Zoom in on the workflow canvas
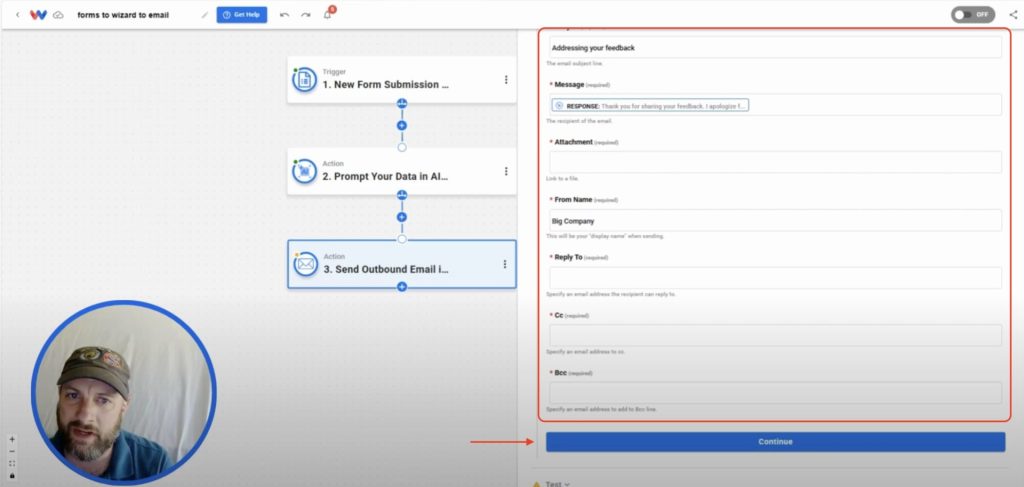Viewport: 1024px width, 487px height. pos(12,439)
